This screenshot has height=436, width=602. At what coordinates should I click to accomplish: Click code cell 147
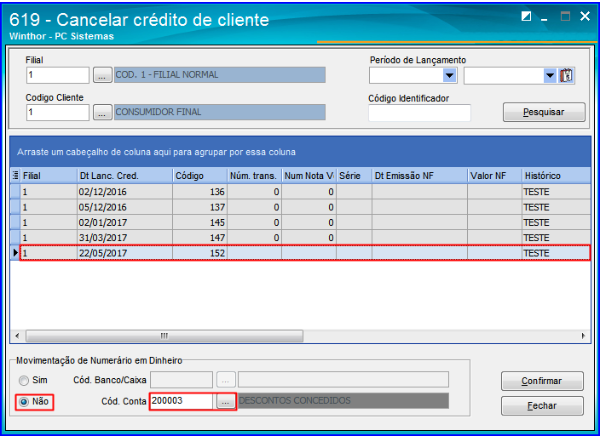pos(200,238)
